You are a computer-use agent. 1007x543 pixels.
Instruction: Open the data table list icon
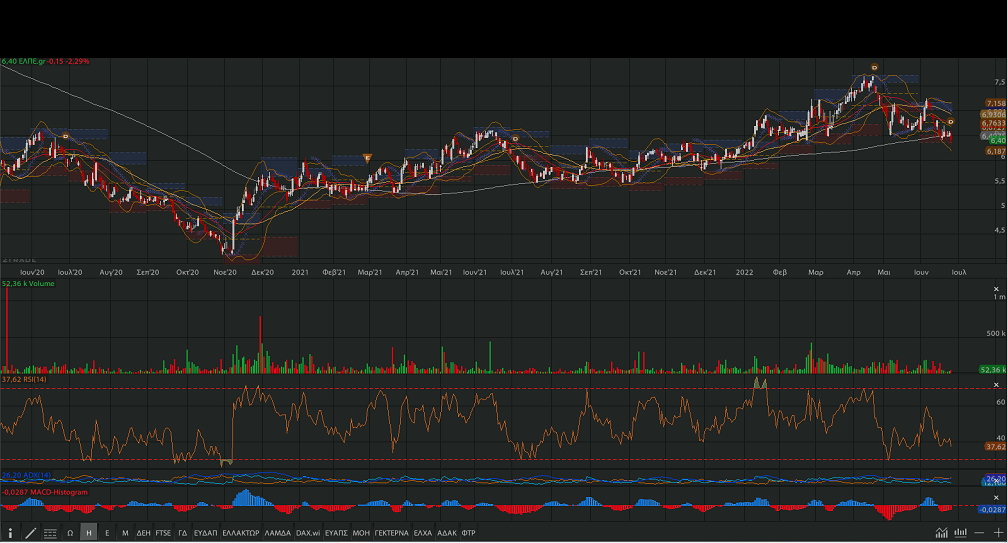(x=50, y=533)
